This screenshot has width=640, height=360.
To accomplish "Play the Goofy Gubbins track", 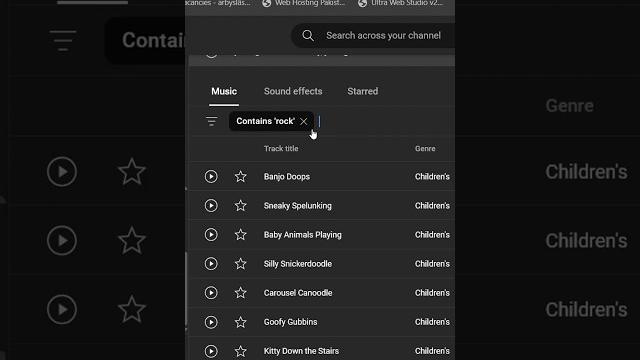I will pyautogui.click(x=211, y=322).
